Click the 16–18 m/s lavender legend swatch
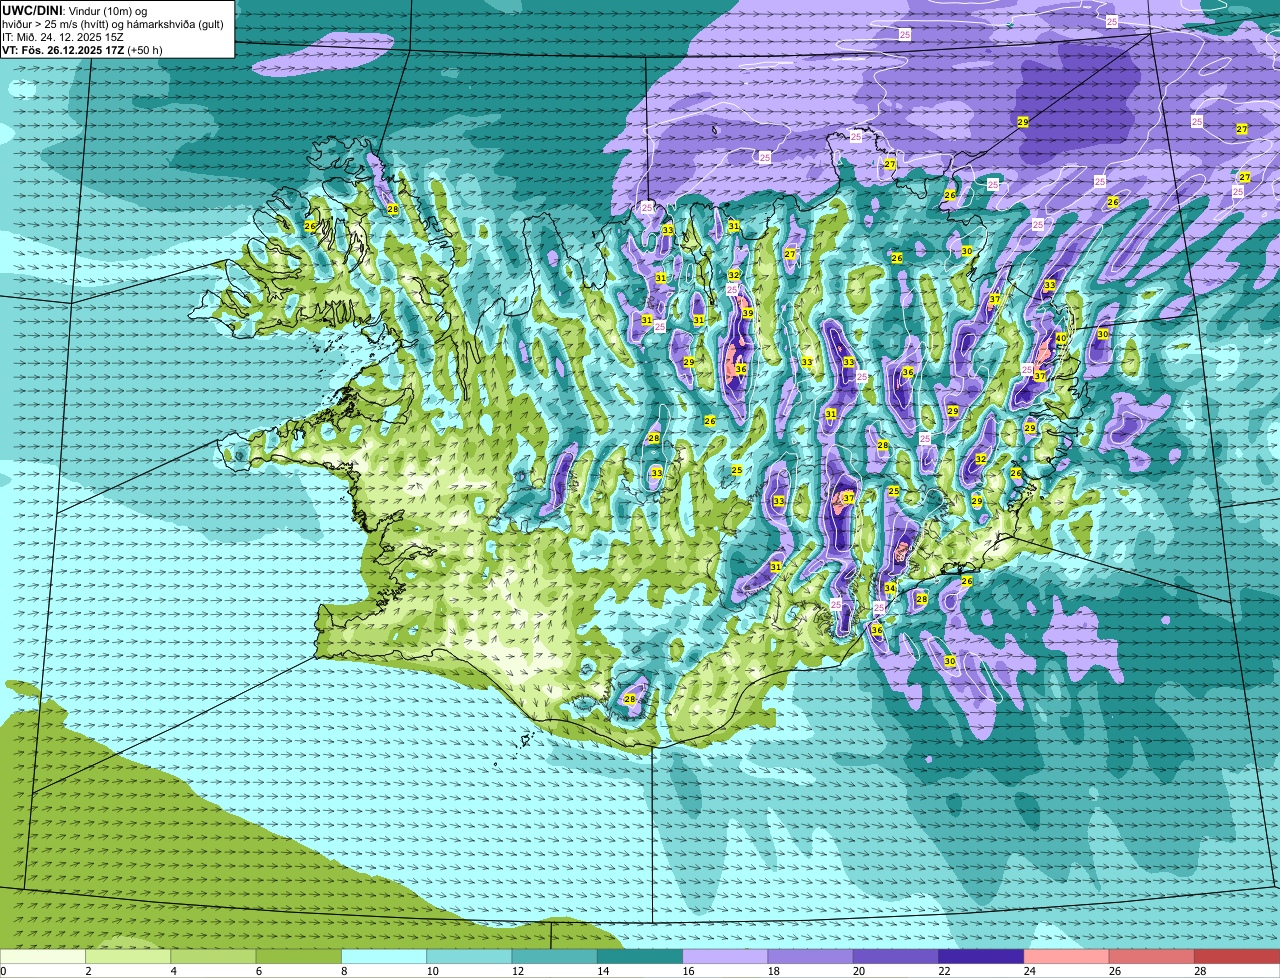The height and width of the screenshot is (978, 1280). click(x=725, y=957)
